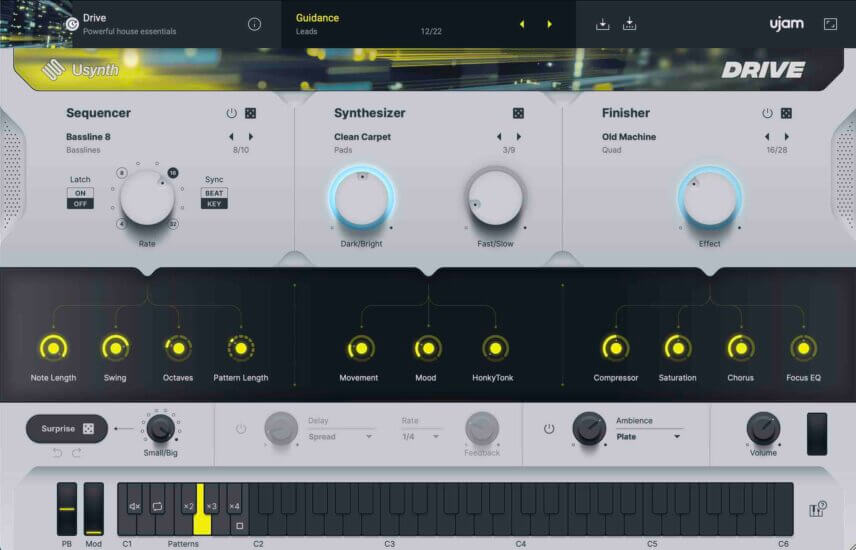Set Sync to BEAT
856x550 pixels.
pos(214,193)
